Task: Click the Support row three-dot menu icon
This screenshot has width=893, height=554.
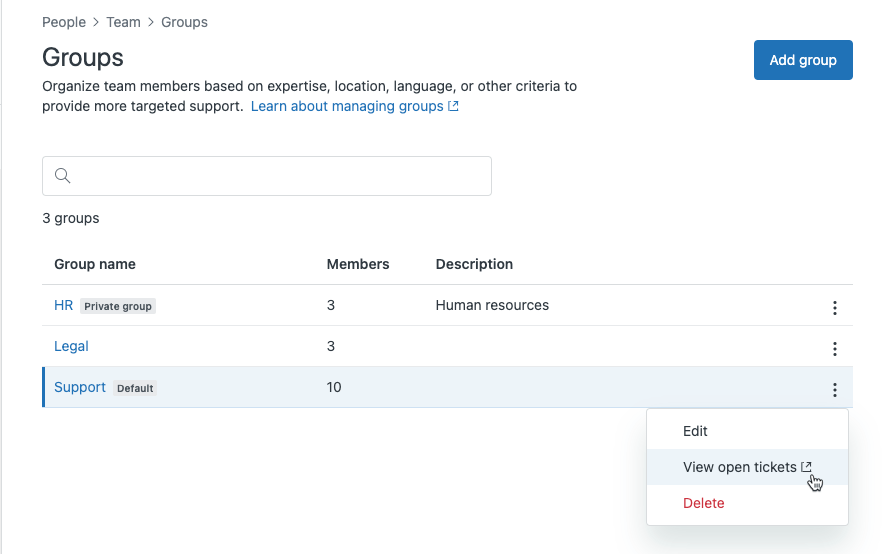Action: coord(834,390)
